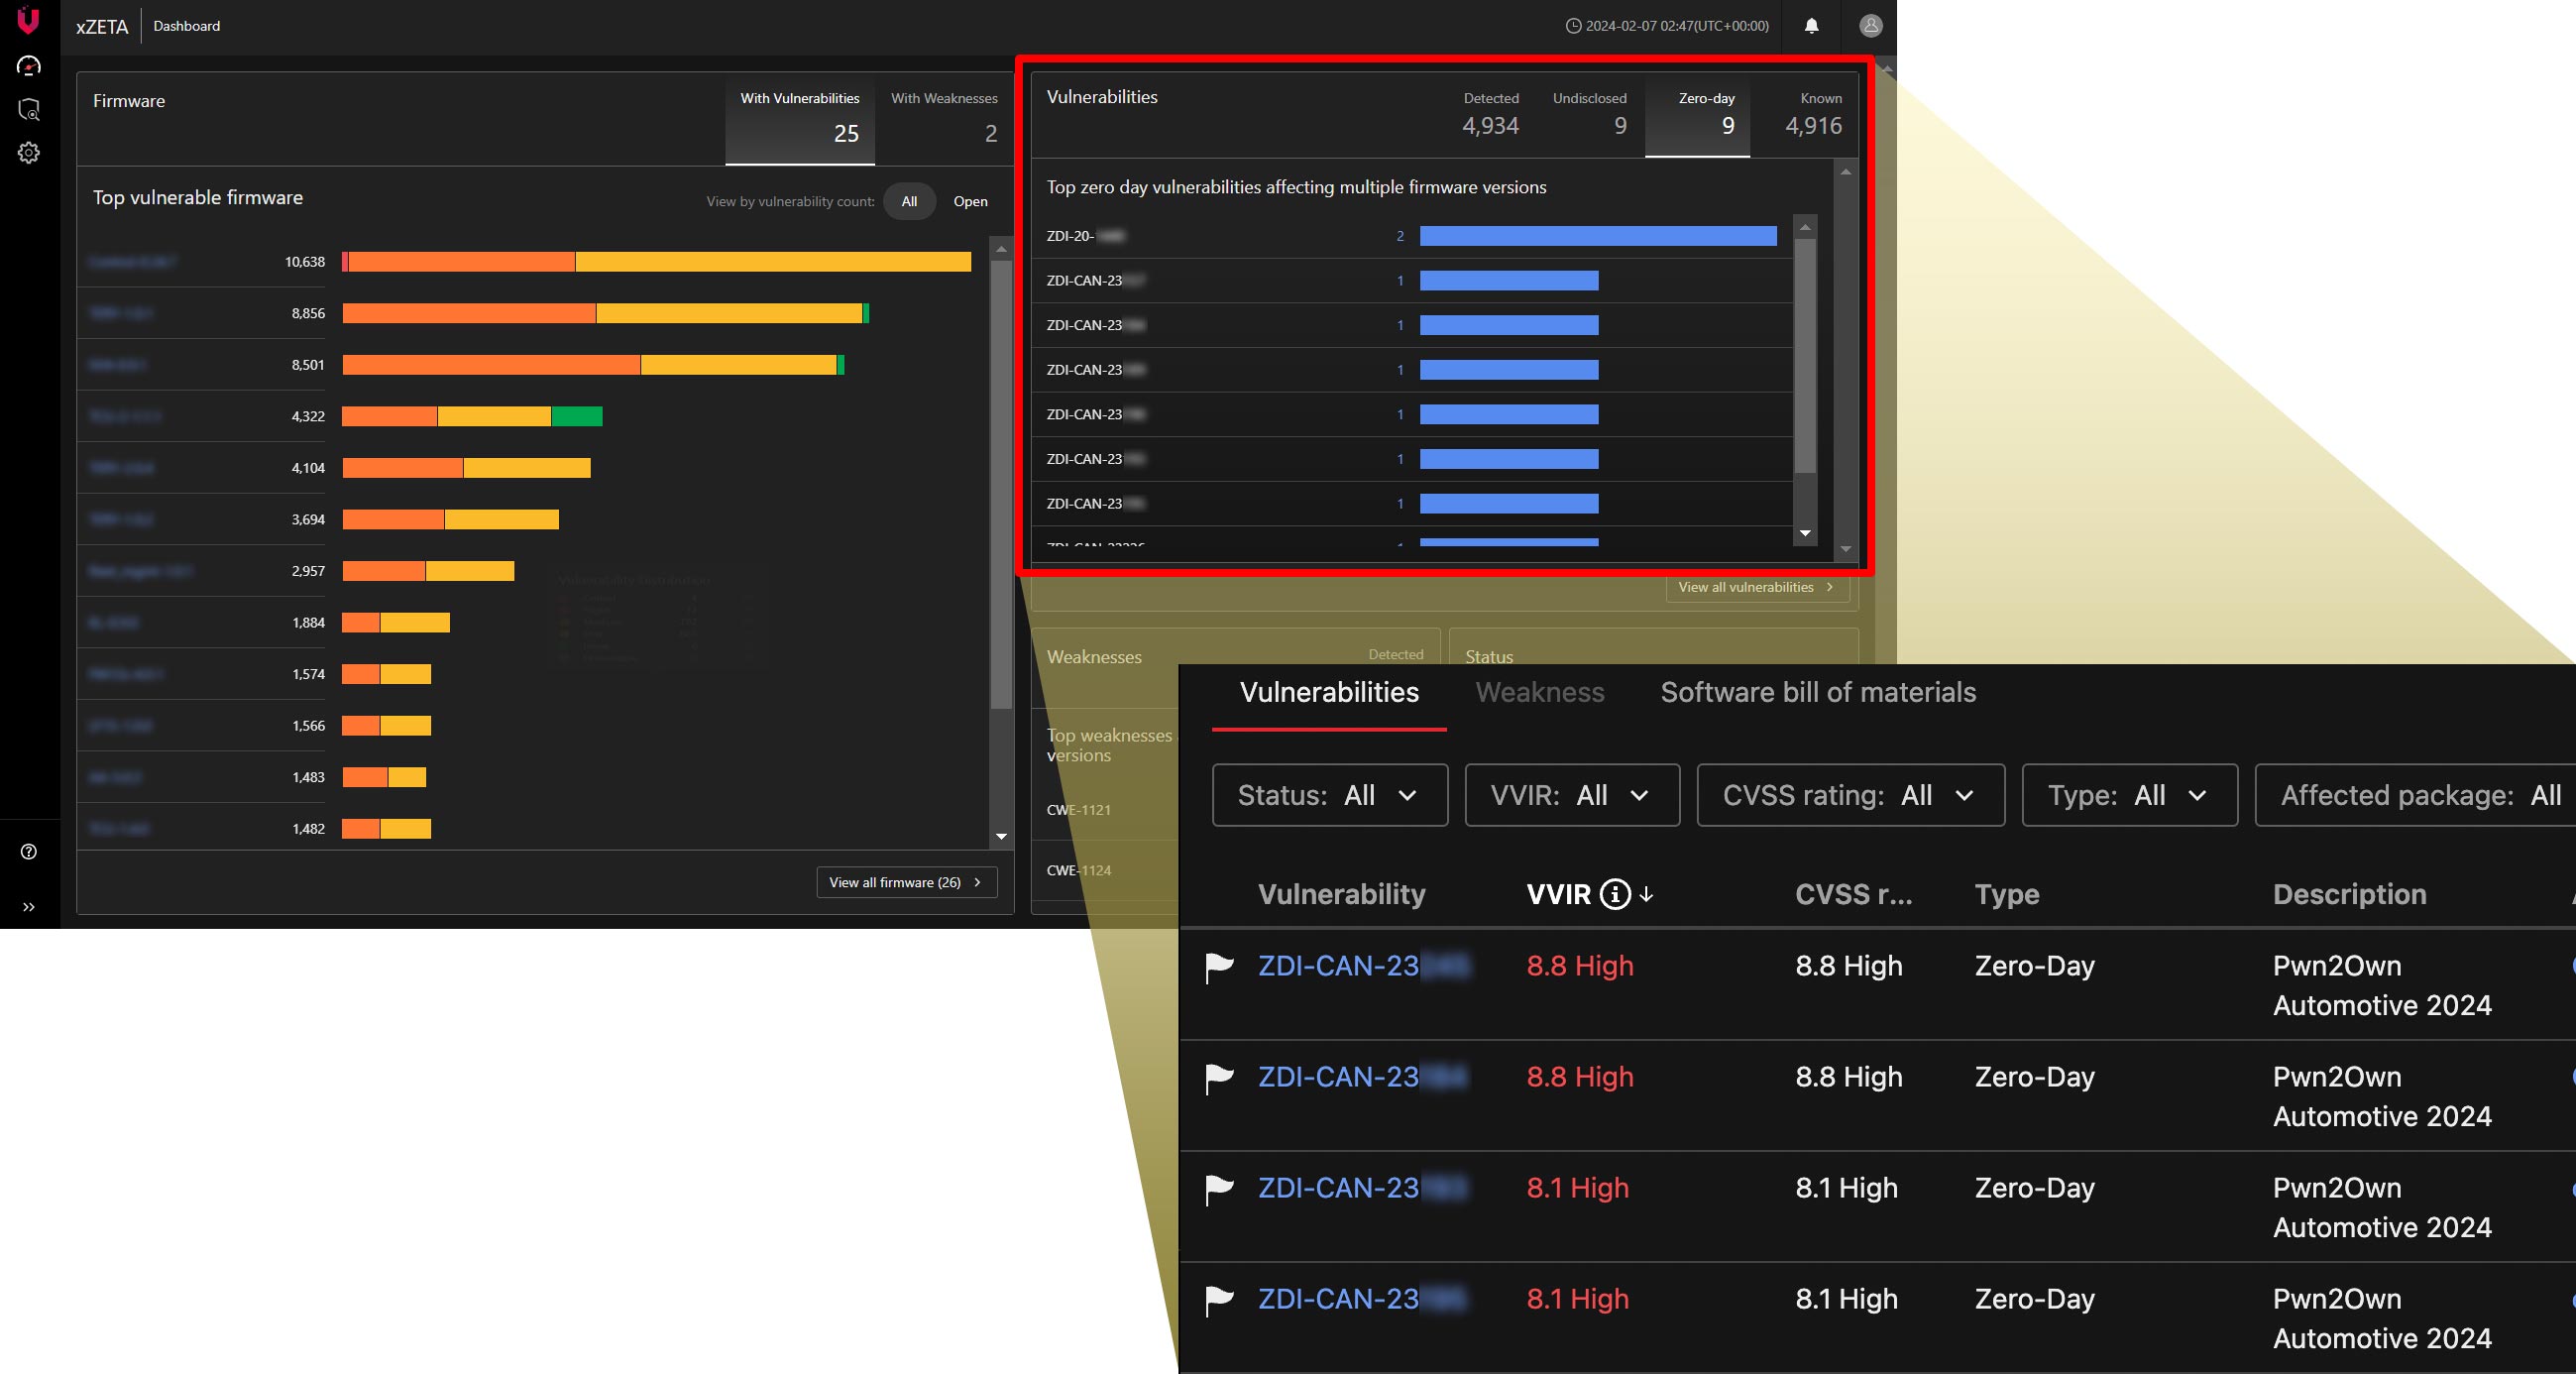
Task: Open the settings gear in sidebar
Action: (x=29, y=153)
